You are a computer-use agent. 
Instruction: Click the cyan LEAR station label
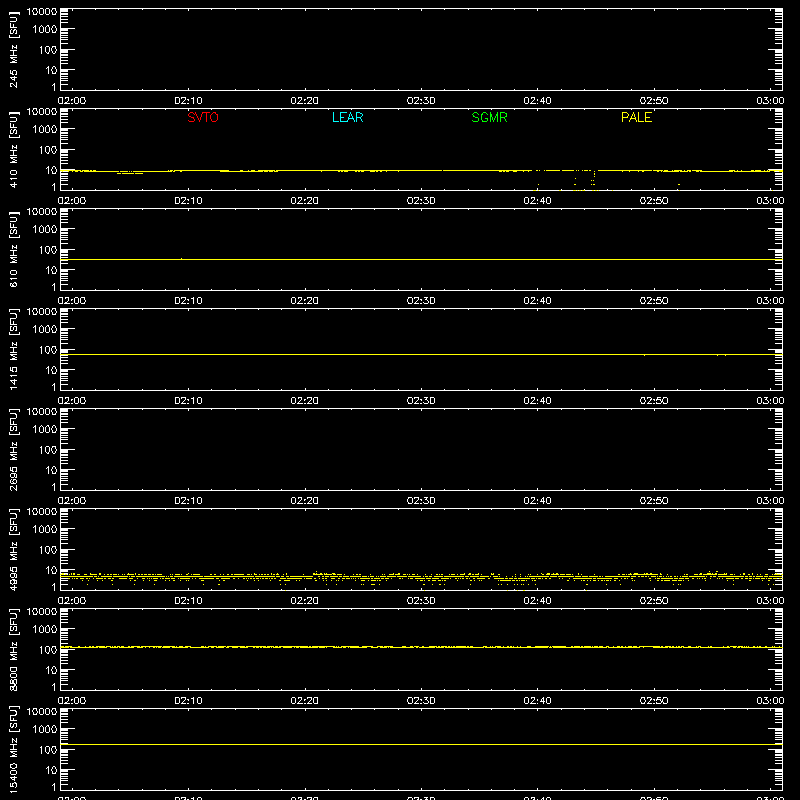[347, 117]
